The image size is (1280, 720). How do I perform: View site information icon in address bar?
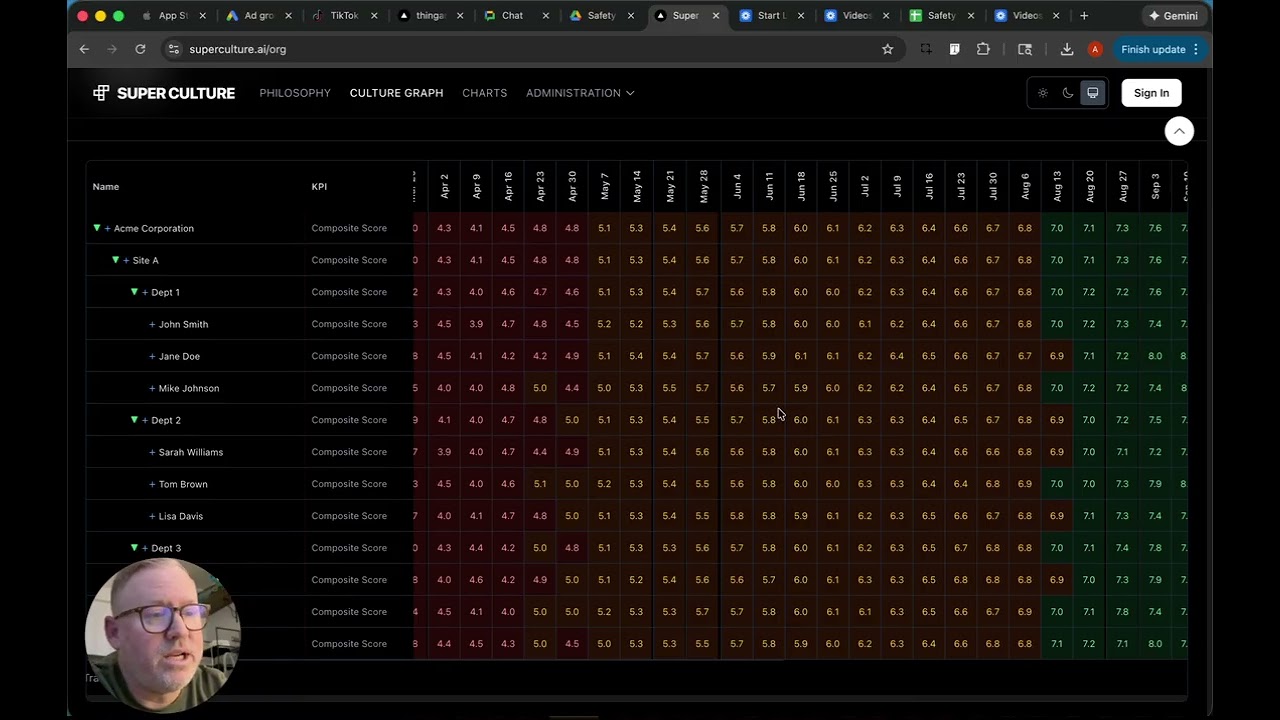(174, 49)
